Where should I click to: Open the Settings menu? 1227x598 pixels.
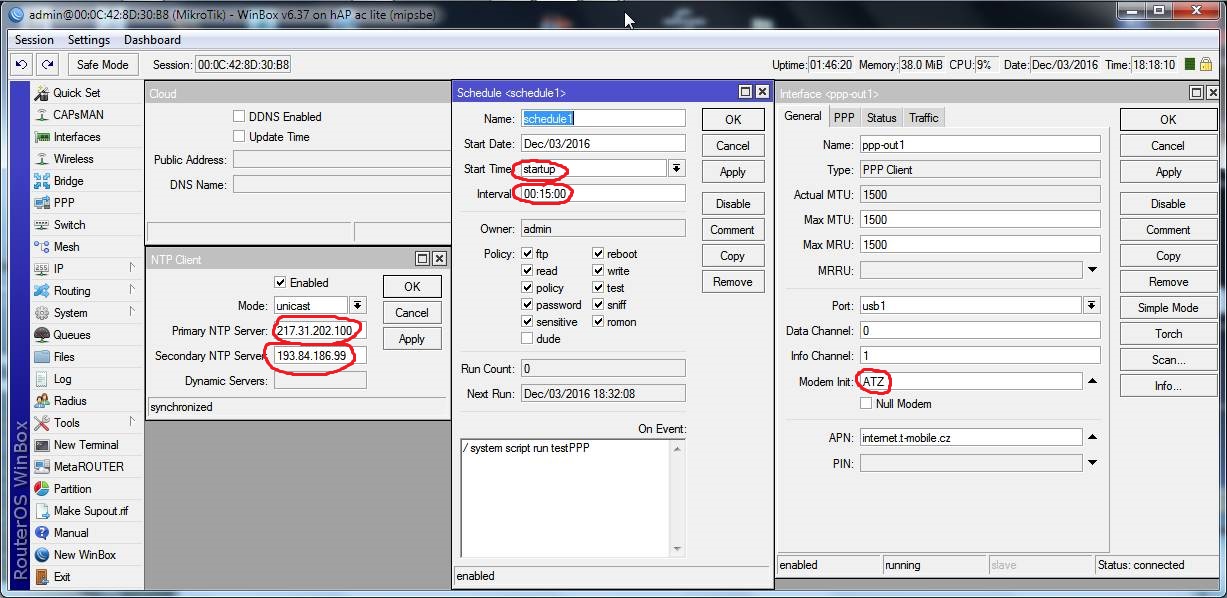pos(89,40)
